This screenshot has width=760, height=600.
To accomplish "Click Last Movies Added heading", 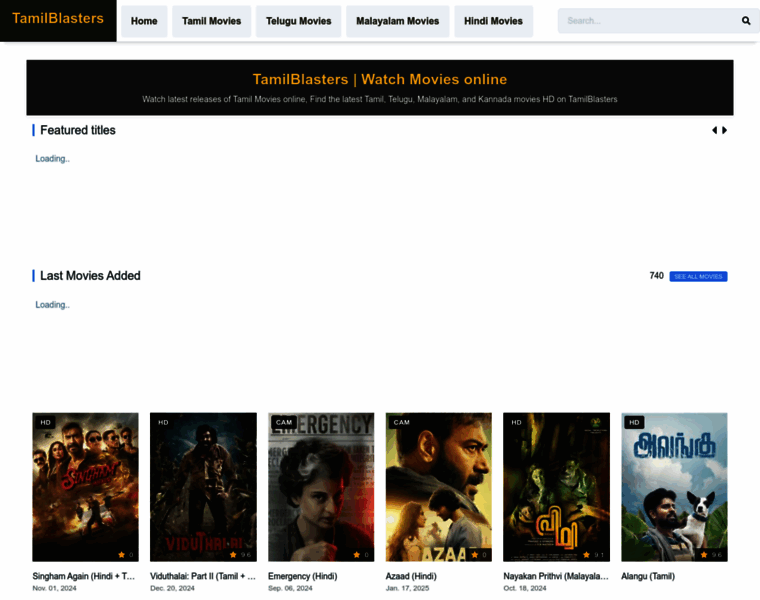I will 90,276.
